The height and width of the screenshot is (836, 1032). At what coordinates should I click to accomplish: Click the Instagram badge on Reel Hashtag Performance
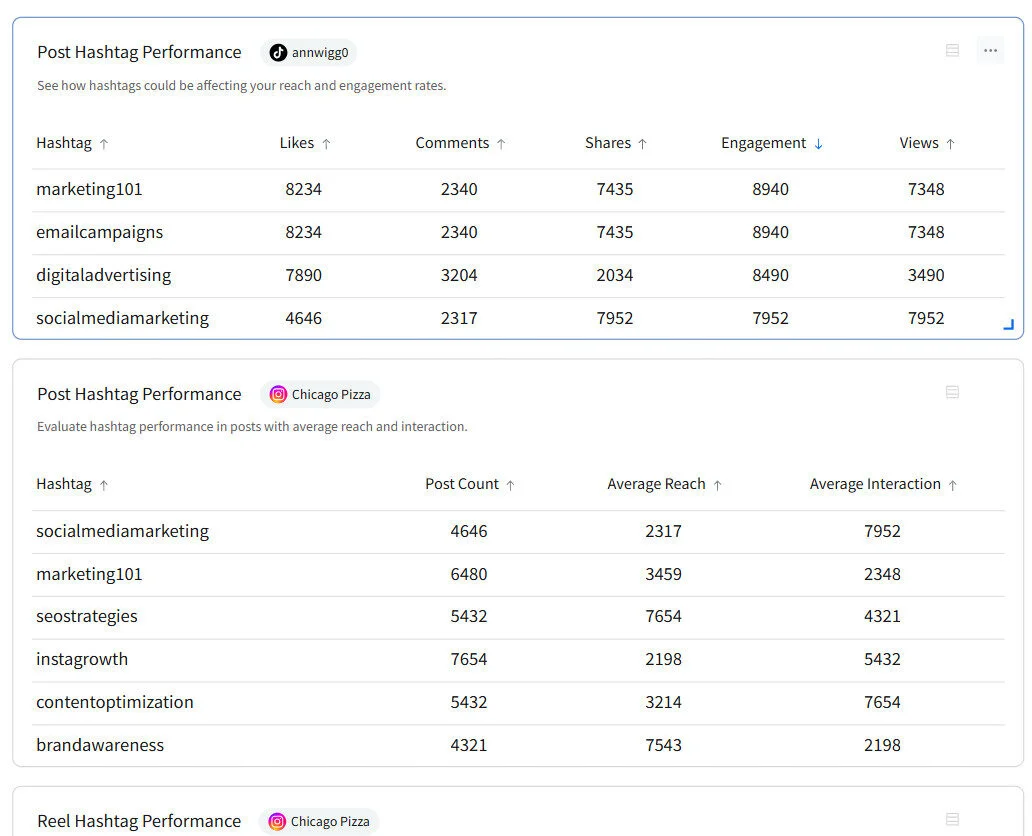pos(277,821)
